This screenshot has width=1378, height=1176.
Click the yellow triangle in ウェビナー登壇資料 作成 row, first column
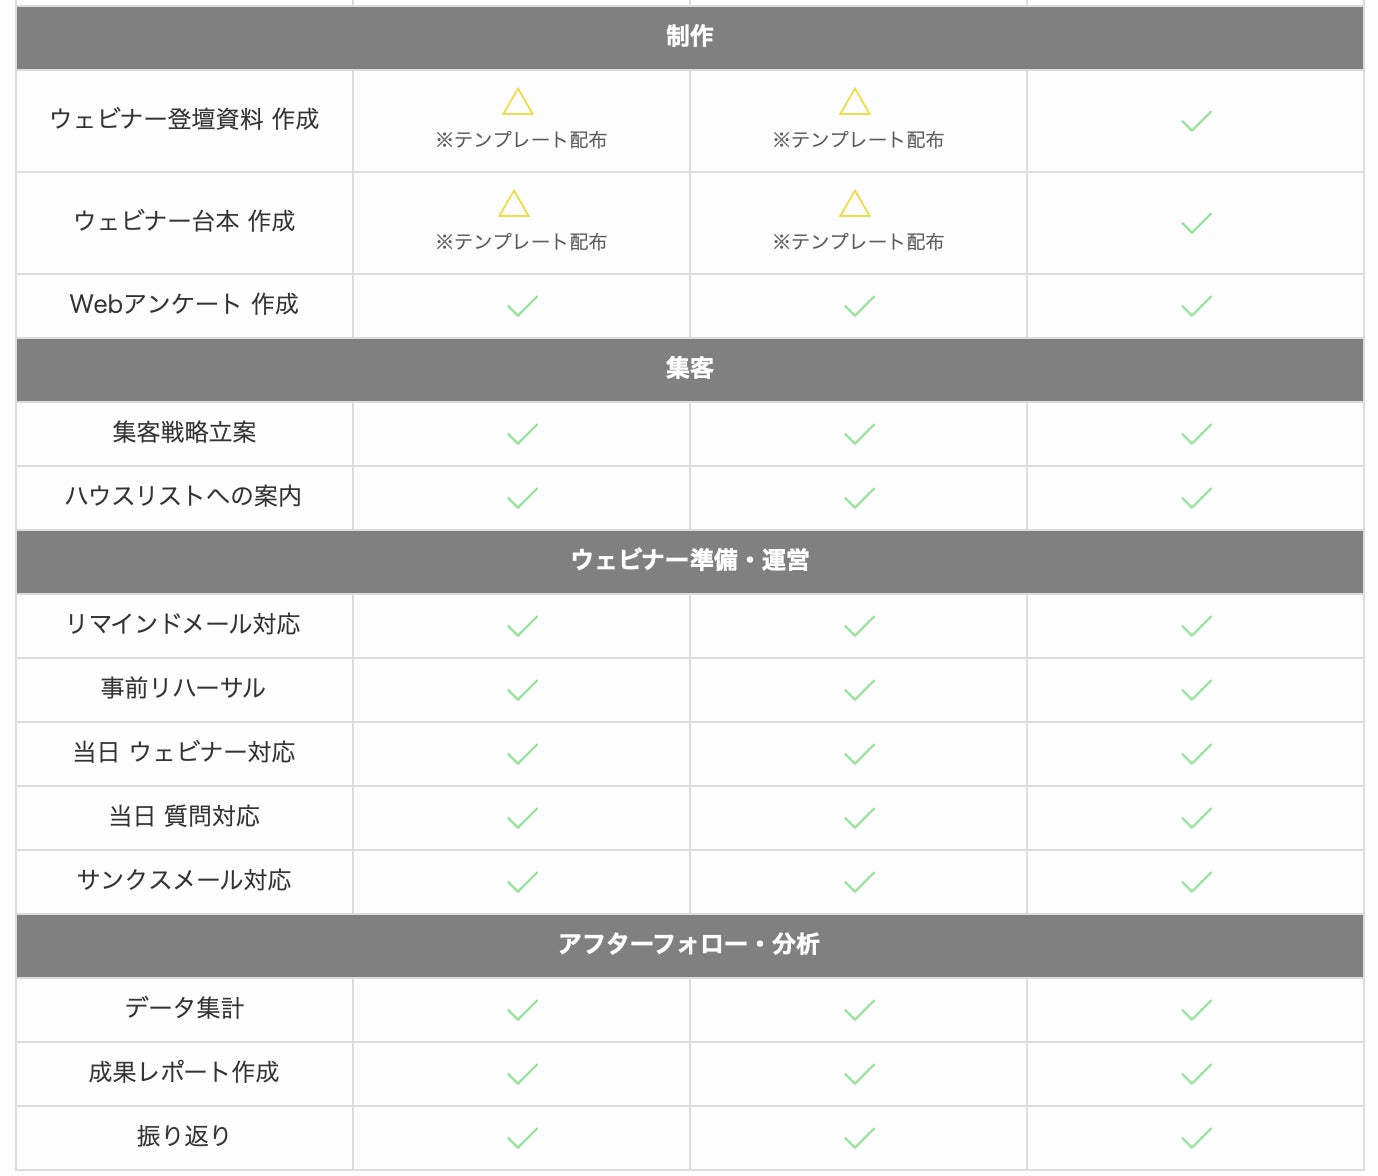click(517, 102)
